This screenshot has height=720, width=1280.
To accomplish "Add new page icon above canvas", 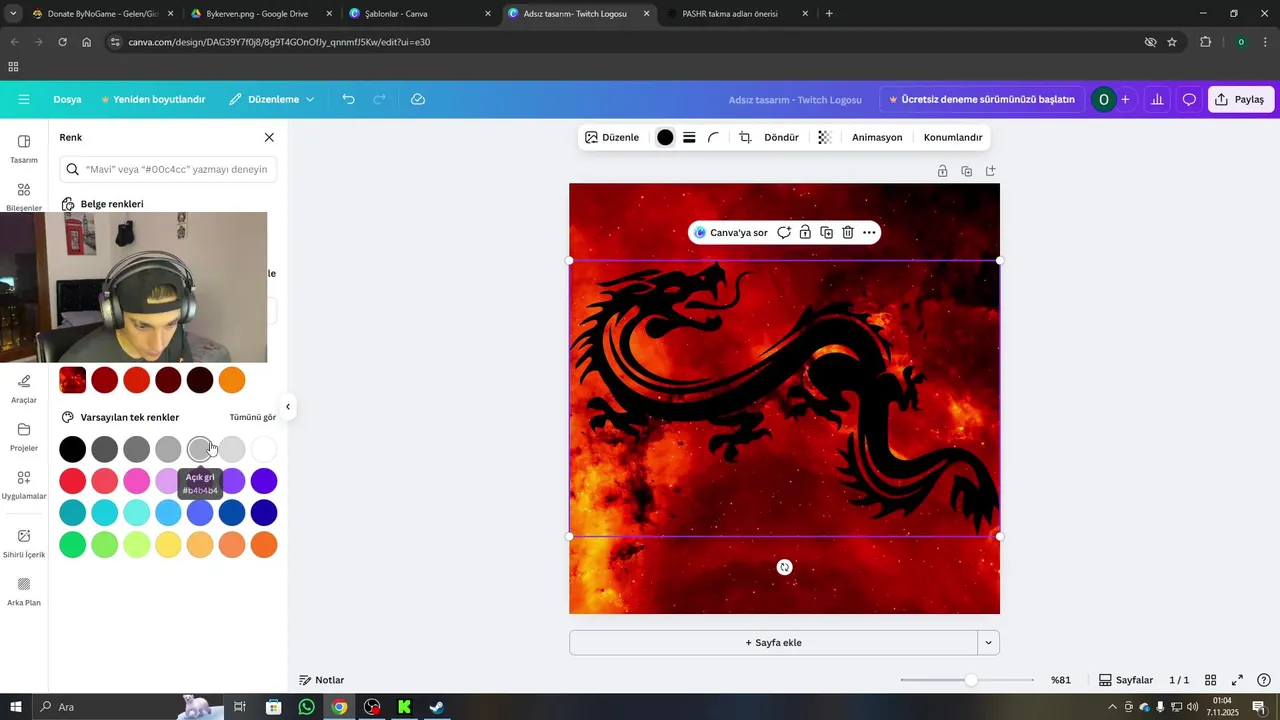I will point(990,171).
